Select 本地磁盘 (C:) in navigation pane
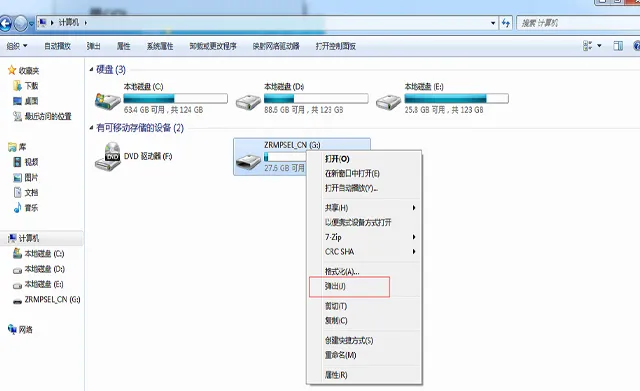This screenshot has width=640, height=391. pyautogui.click(x=39, y=254)
